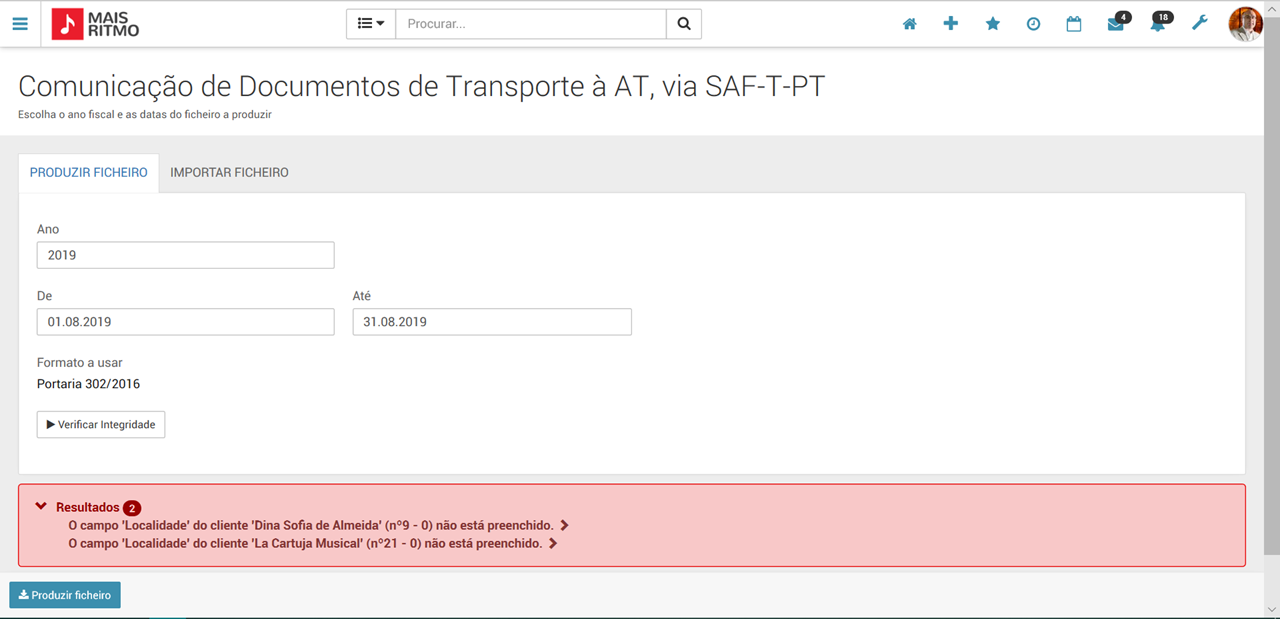
Task: Collapse the Resultados panel chevron
Action: point(41,507)
